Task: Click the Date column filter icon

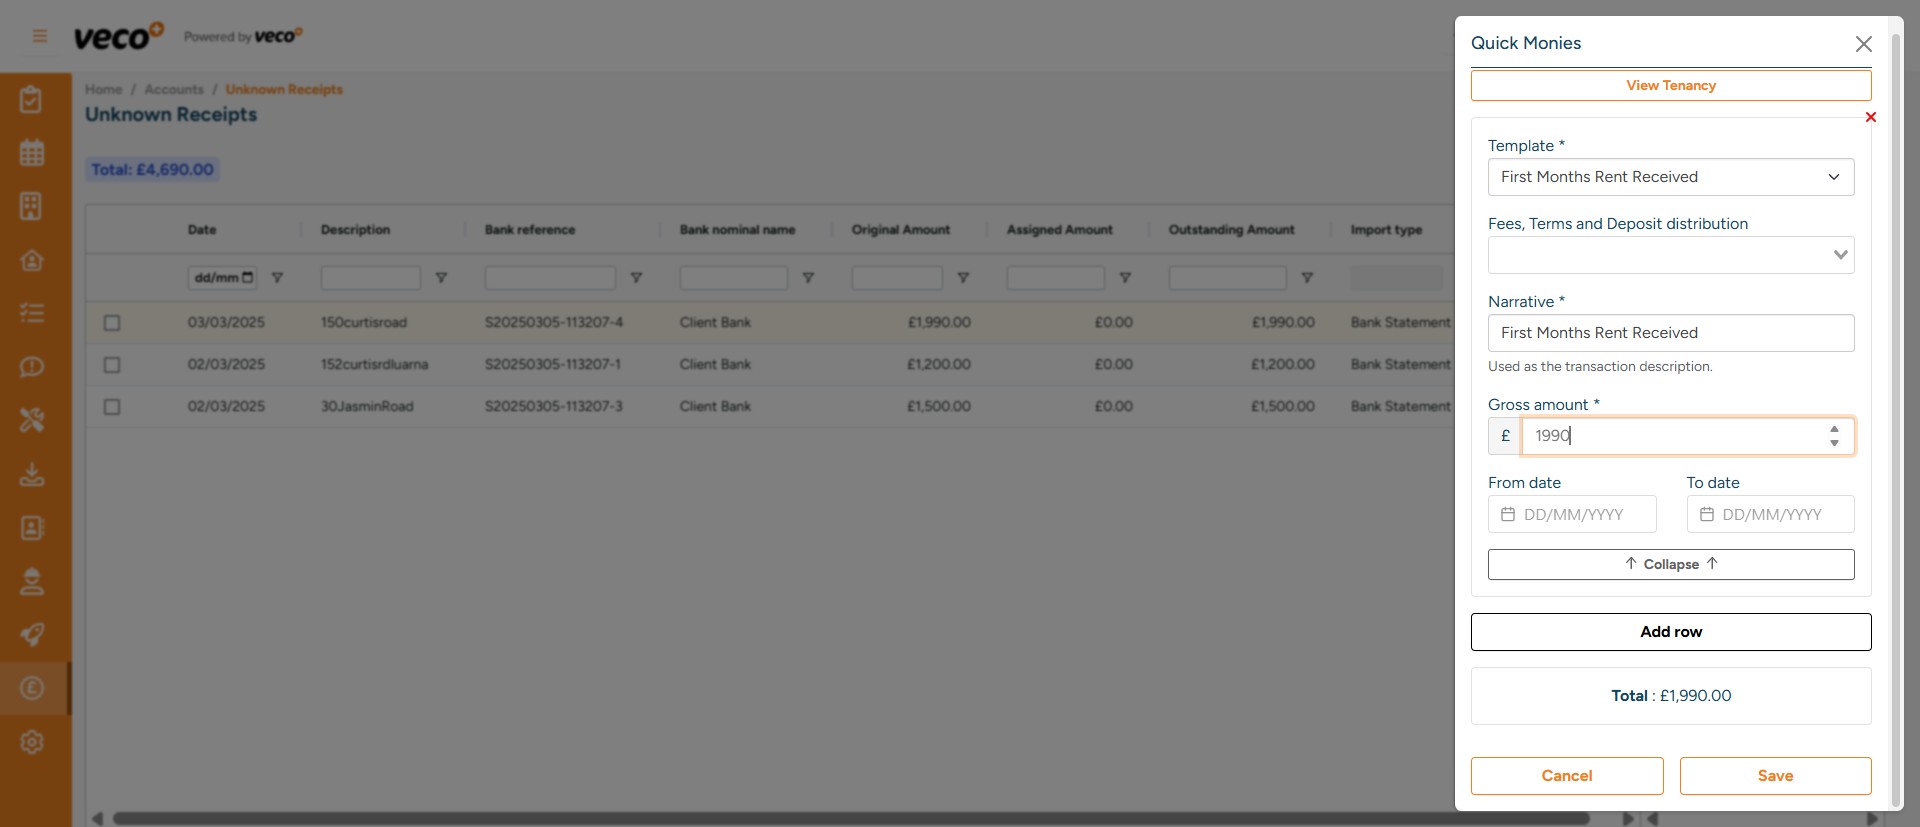Action: [278, 278]
